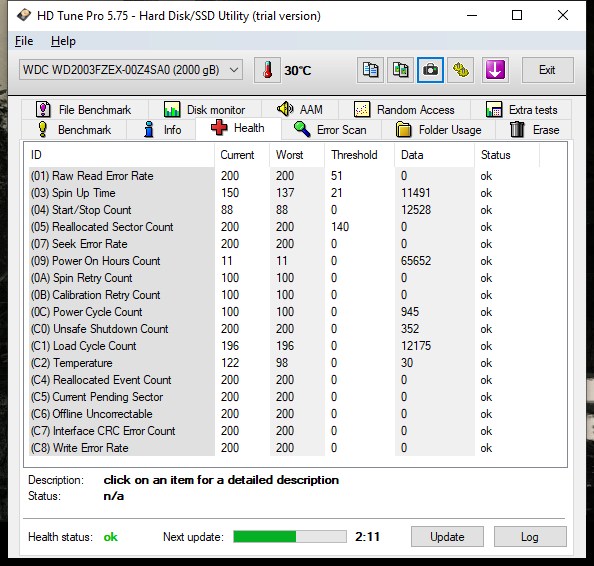
Task: Switch to Random Access tab
Action: 404,110
